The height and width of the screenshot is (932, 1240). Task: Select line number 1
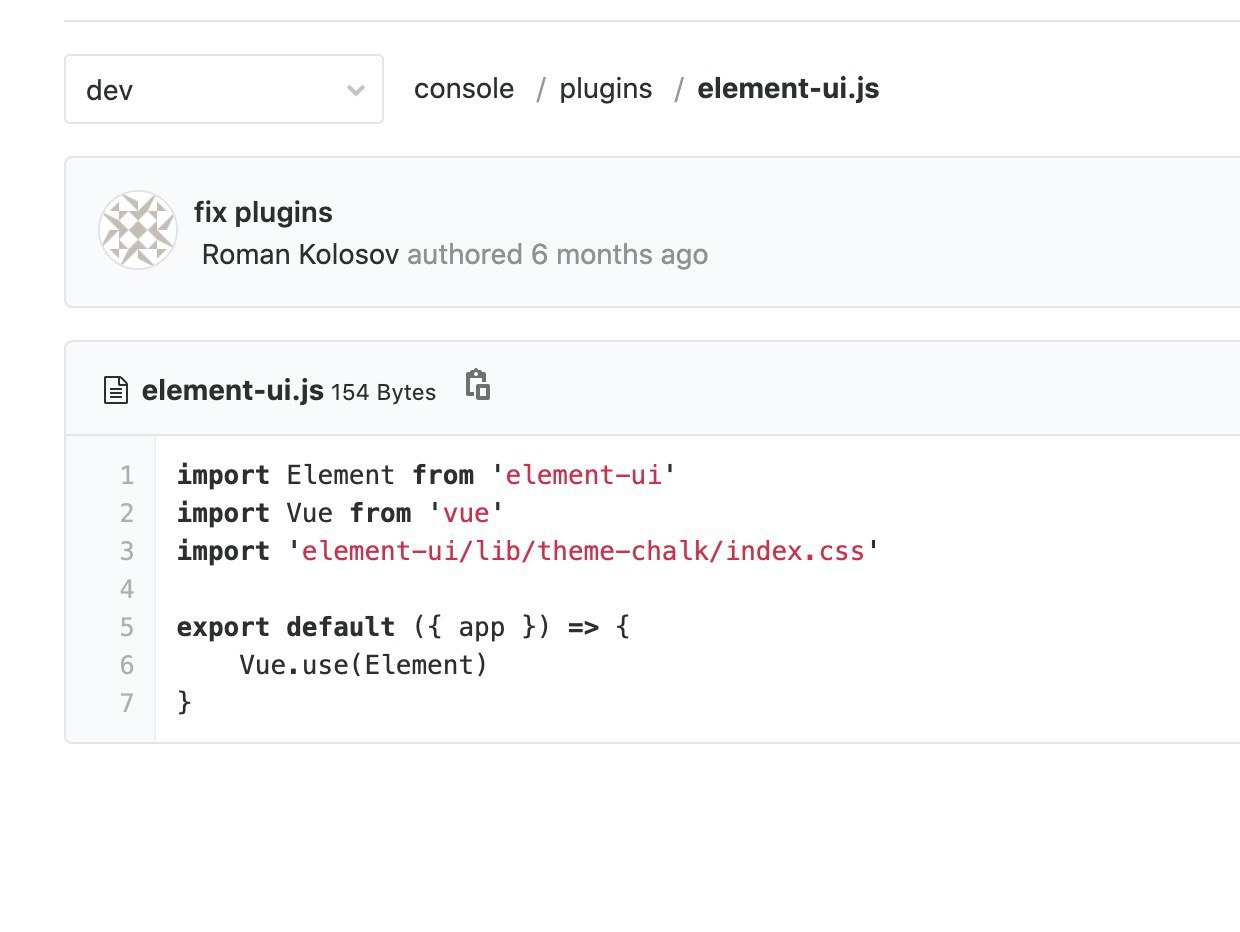click(126, 475)
